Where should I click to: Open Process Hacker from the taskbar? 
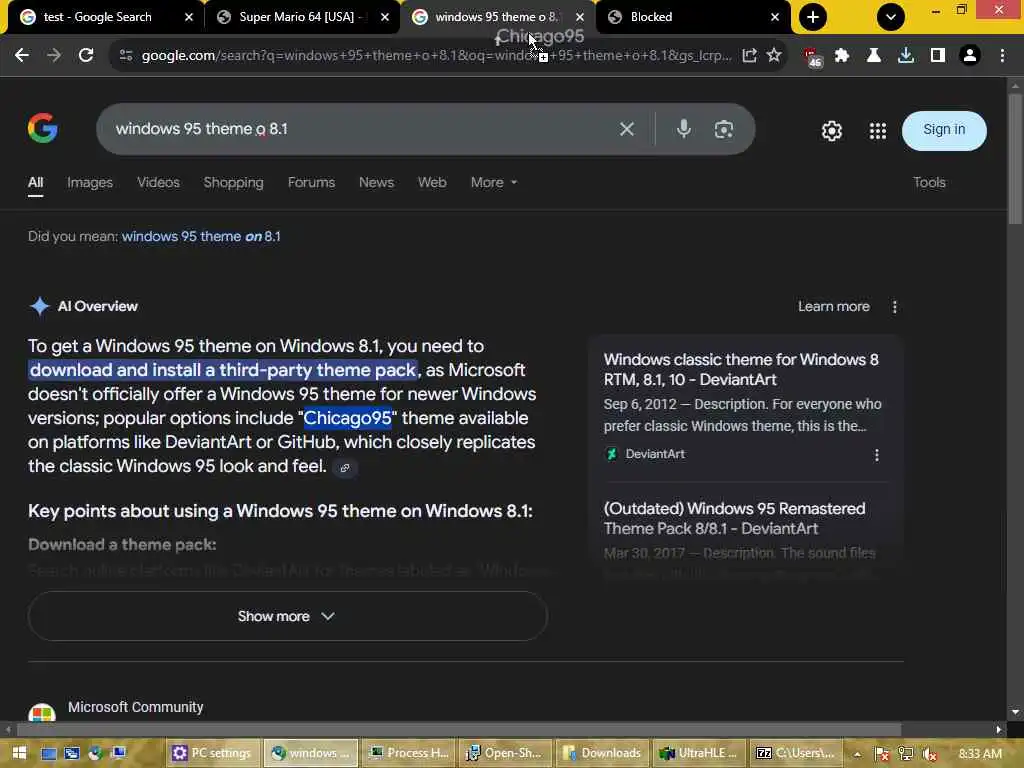[x=409, y=753]
